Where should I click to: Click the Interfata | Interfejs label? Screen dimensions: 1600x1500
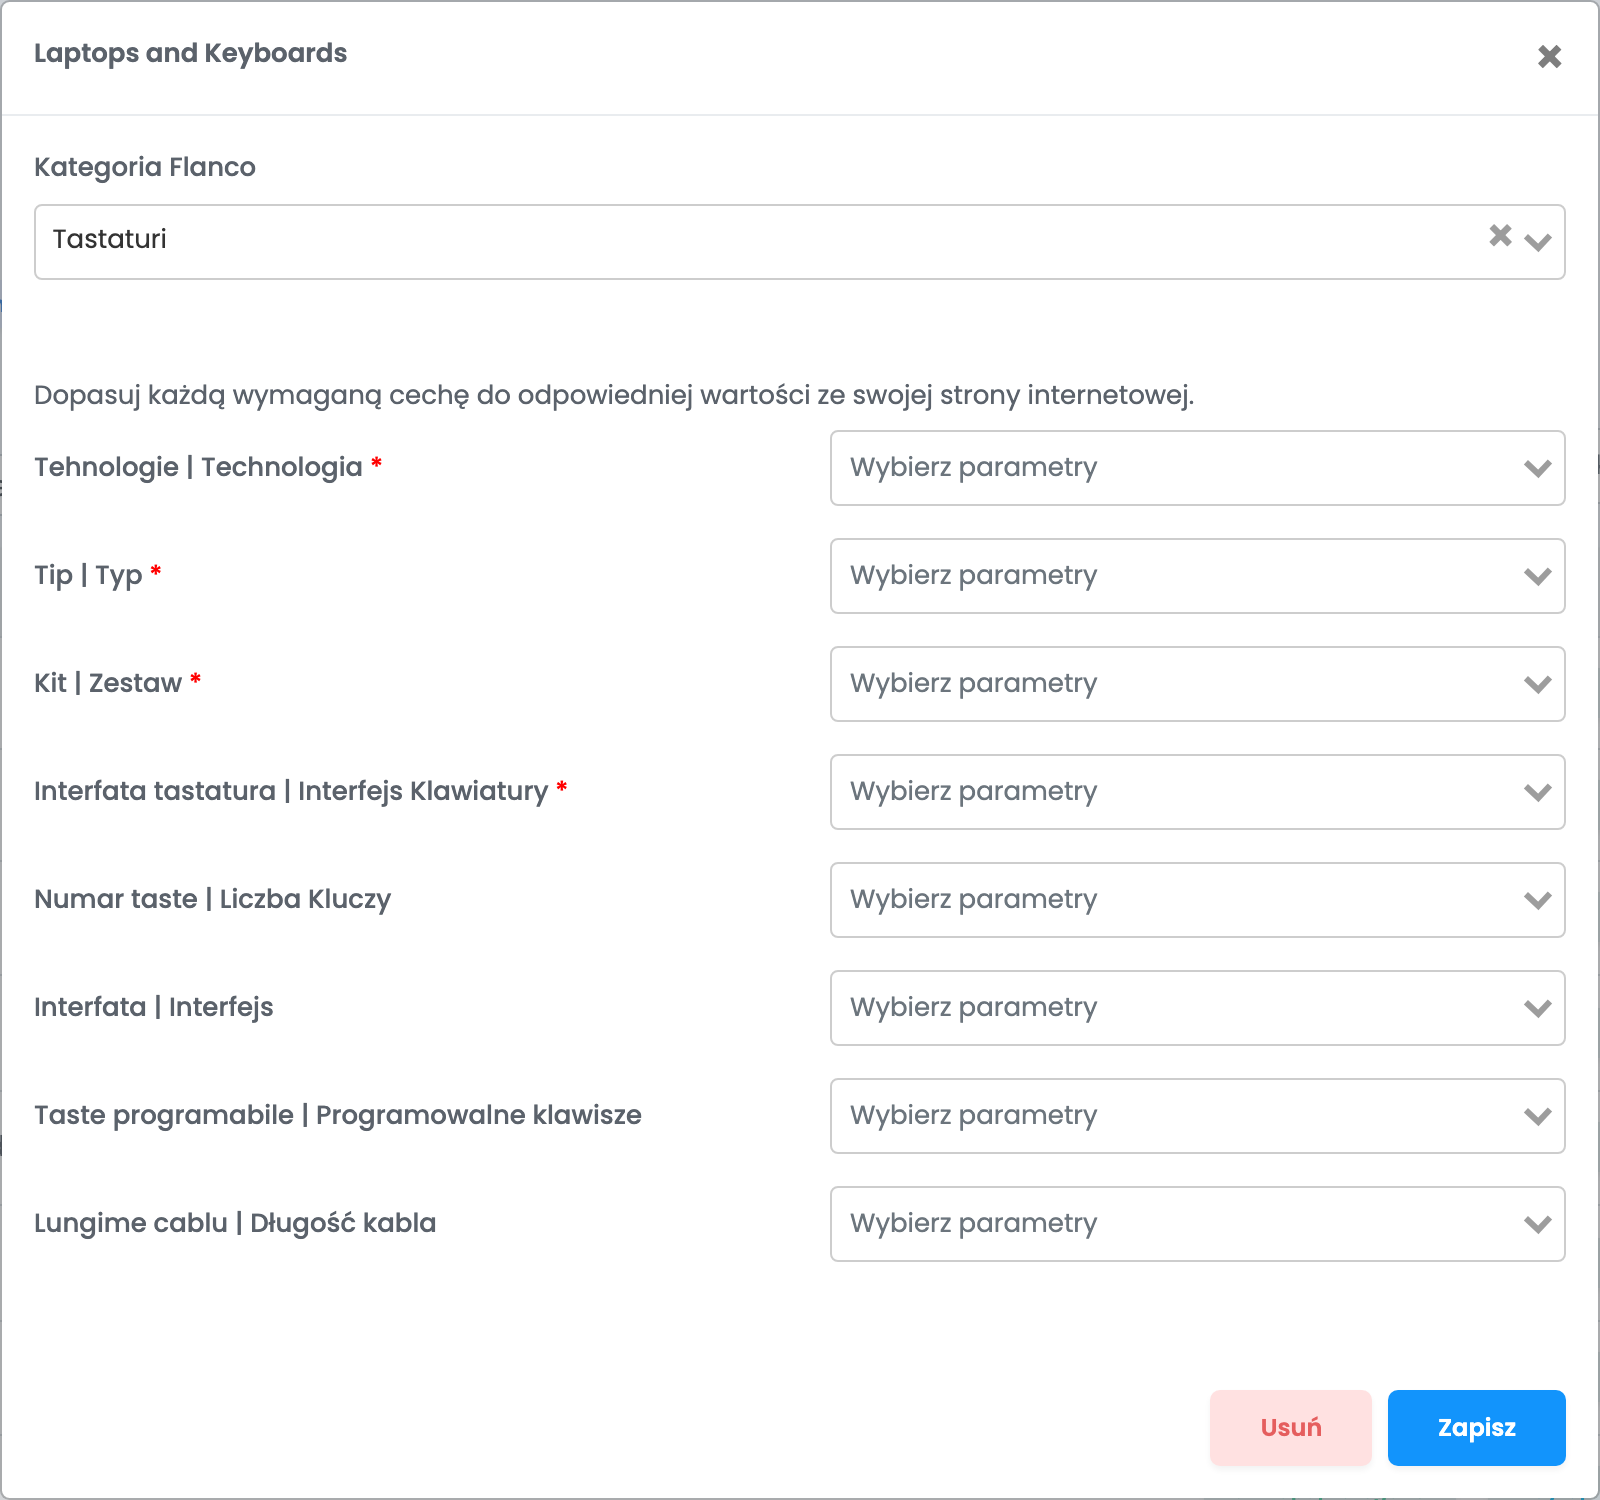coord(154,1007)
